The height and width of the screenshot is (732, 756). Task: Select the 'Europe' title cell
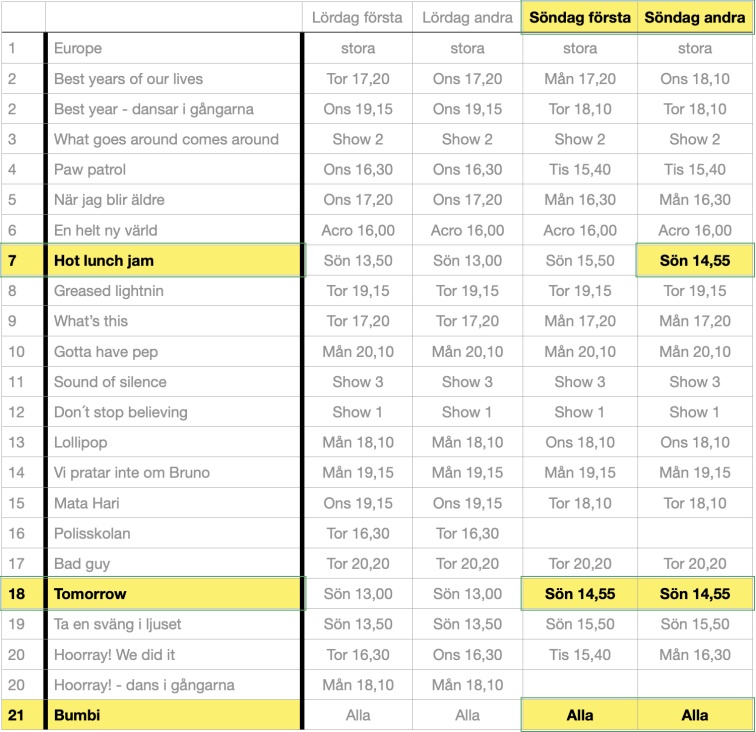point(174,48)
